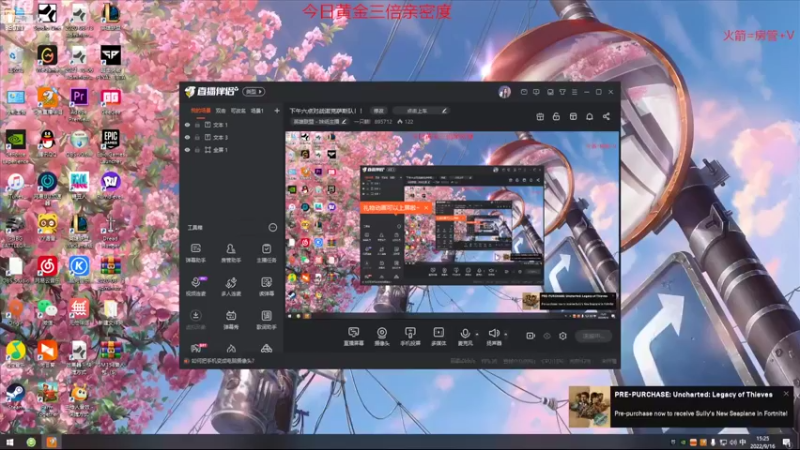Add a 多媒体 media source
This screenshot has height=450, width=800.
(438, 337)
